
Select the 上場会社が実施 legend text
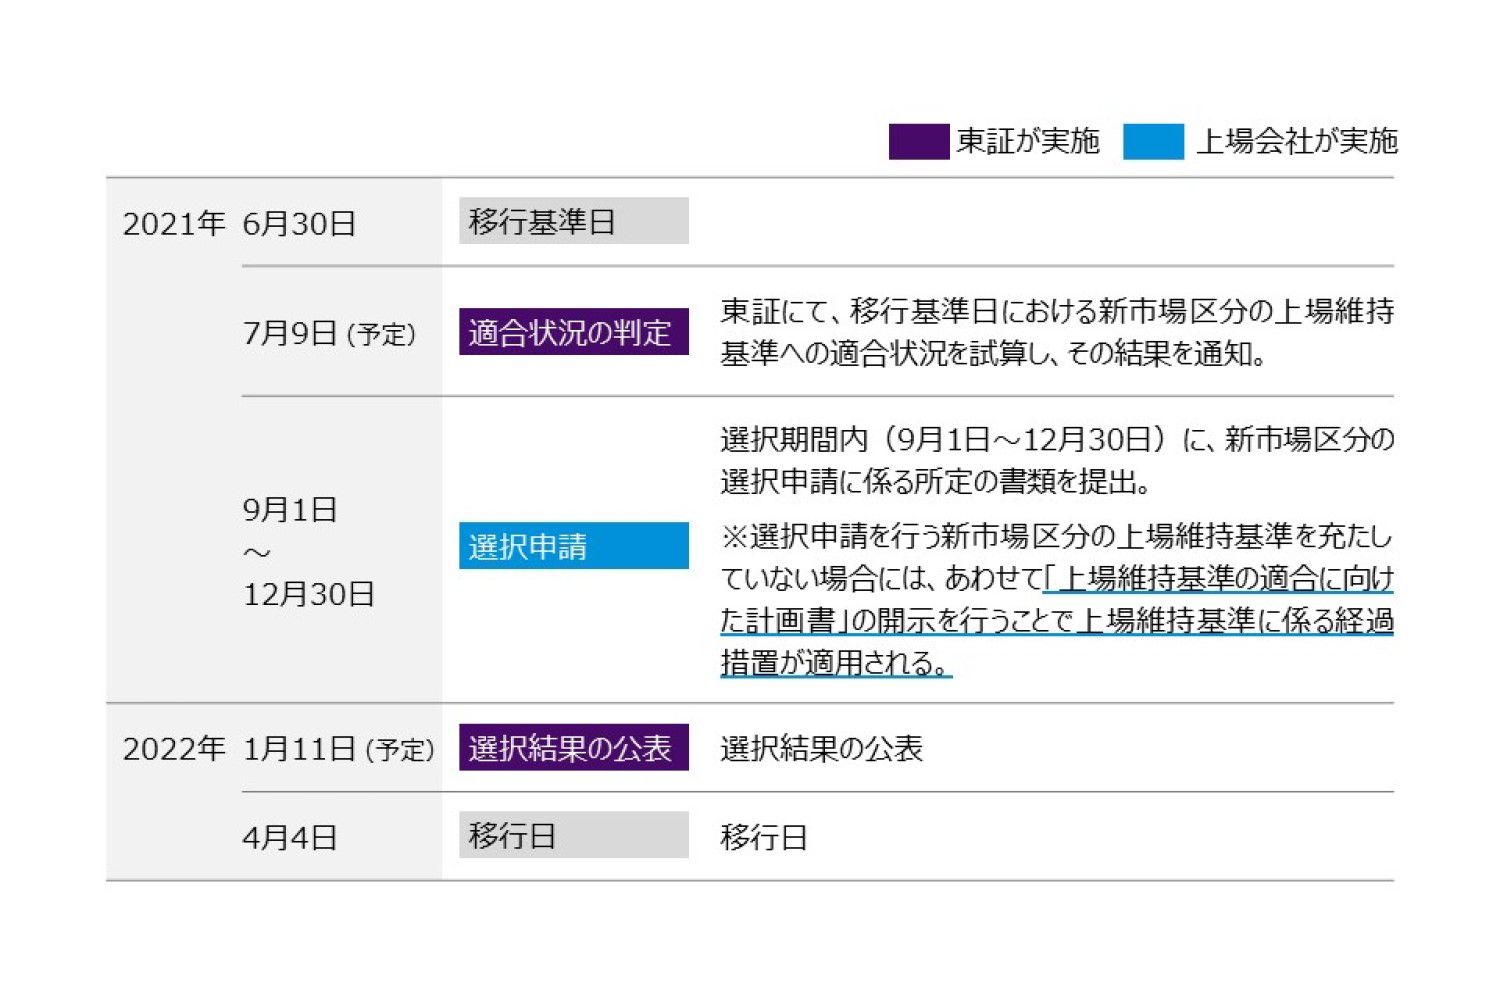[1296, 142]
